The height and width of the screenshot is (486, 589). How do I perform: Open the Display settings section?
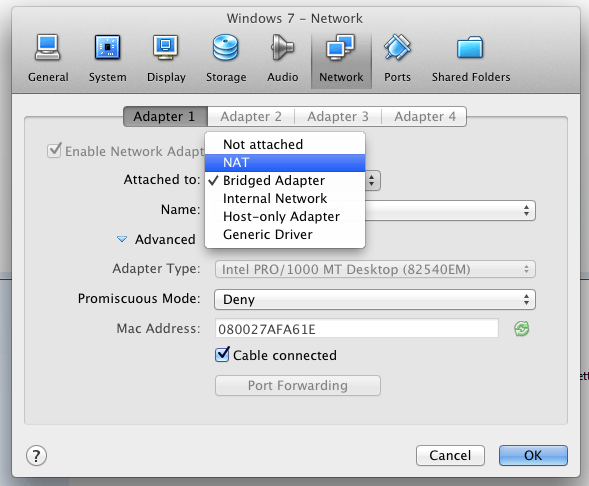166,59
